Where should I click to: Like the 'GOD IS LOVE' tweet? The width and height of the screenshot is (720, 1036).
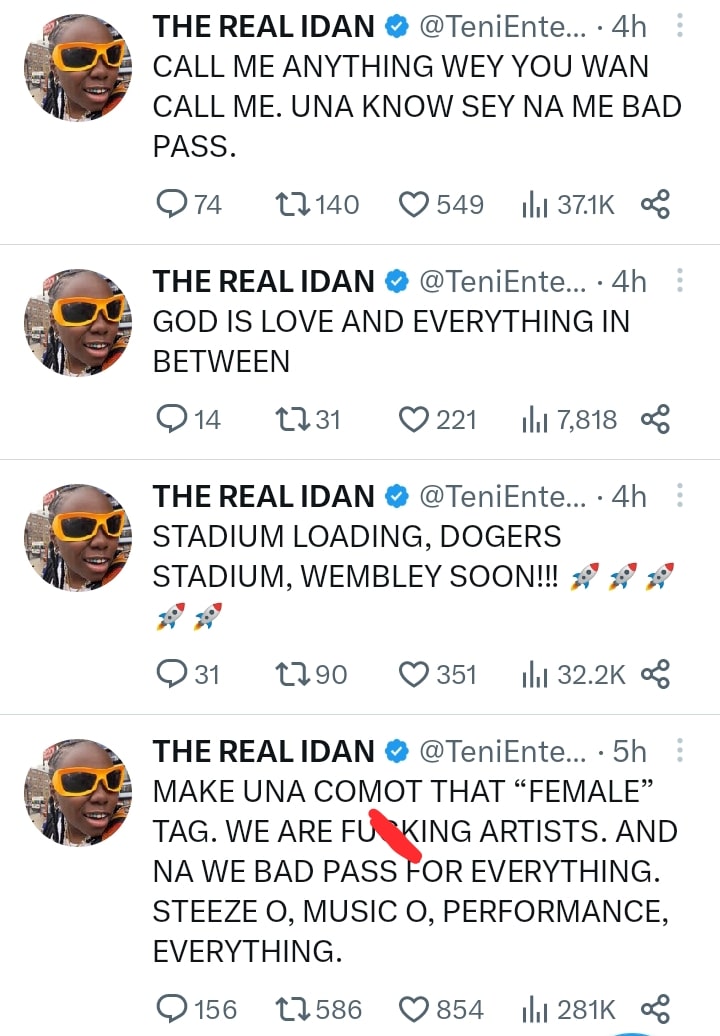pyautogui.click(x=413, y=420)
